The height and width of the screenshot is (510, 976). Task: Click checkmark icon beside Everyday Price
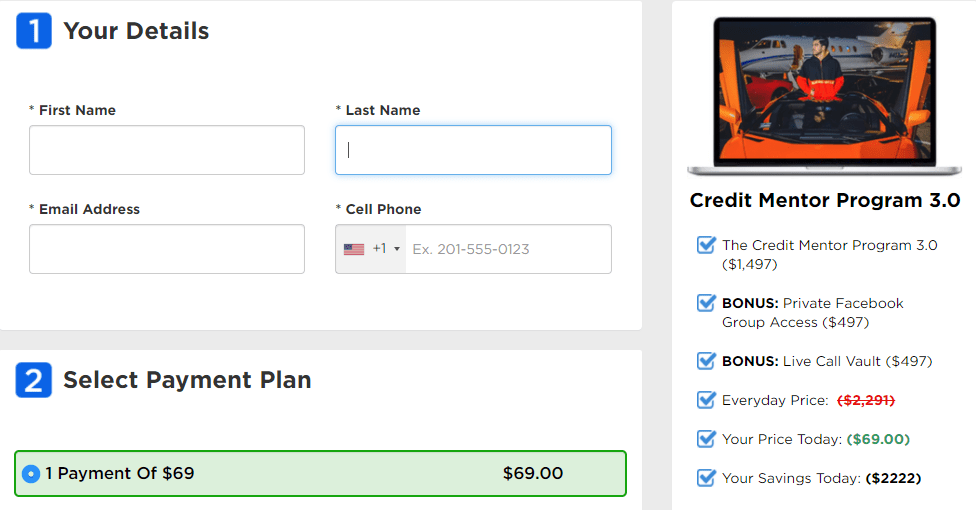[706, 399]
